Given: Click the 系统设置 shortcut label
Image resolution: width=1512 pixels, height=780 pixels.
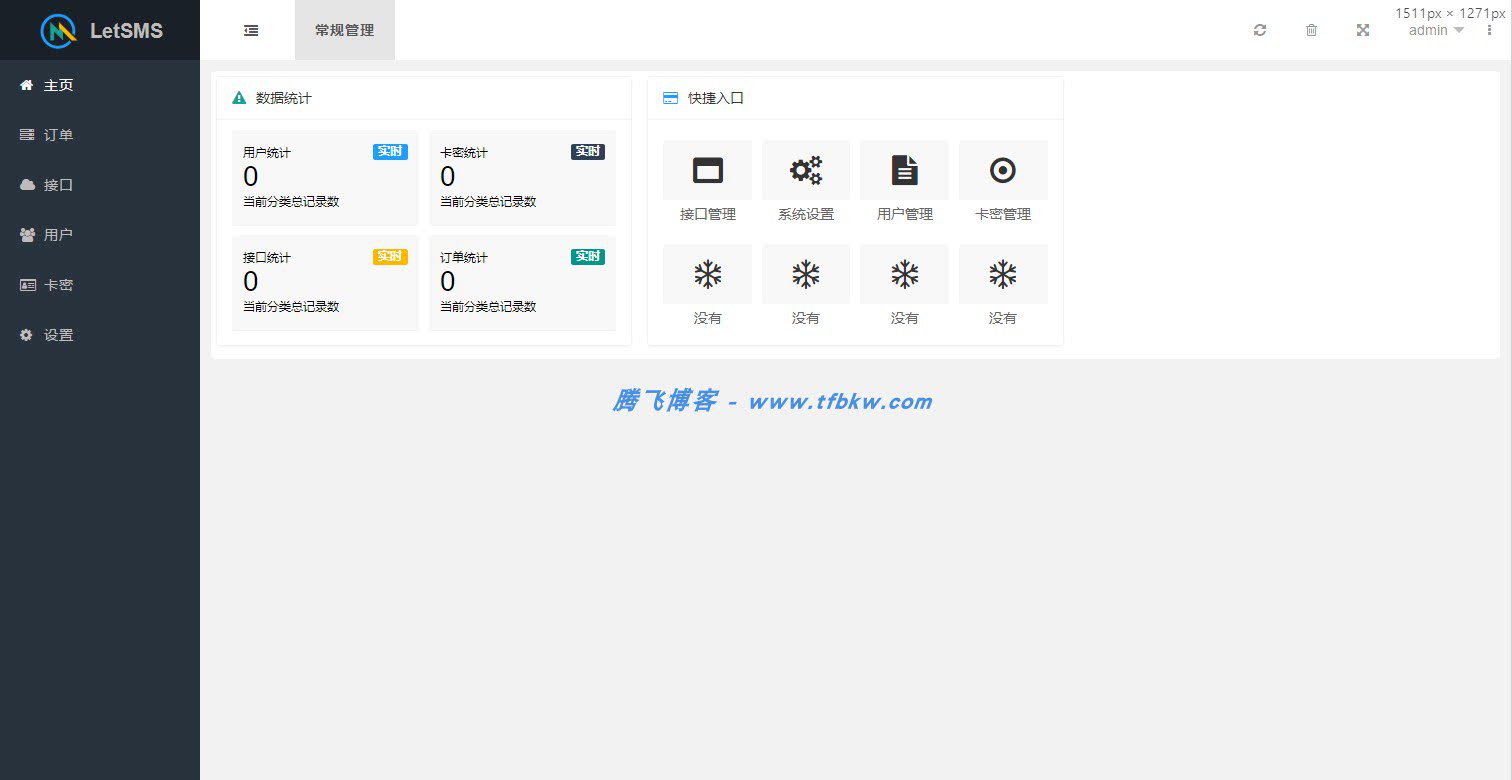Looking at the screenshot, I should click(806, 214).
